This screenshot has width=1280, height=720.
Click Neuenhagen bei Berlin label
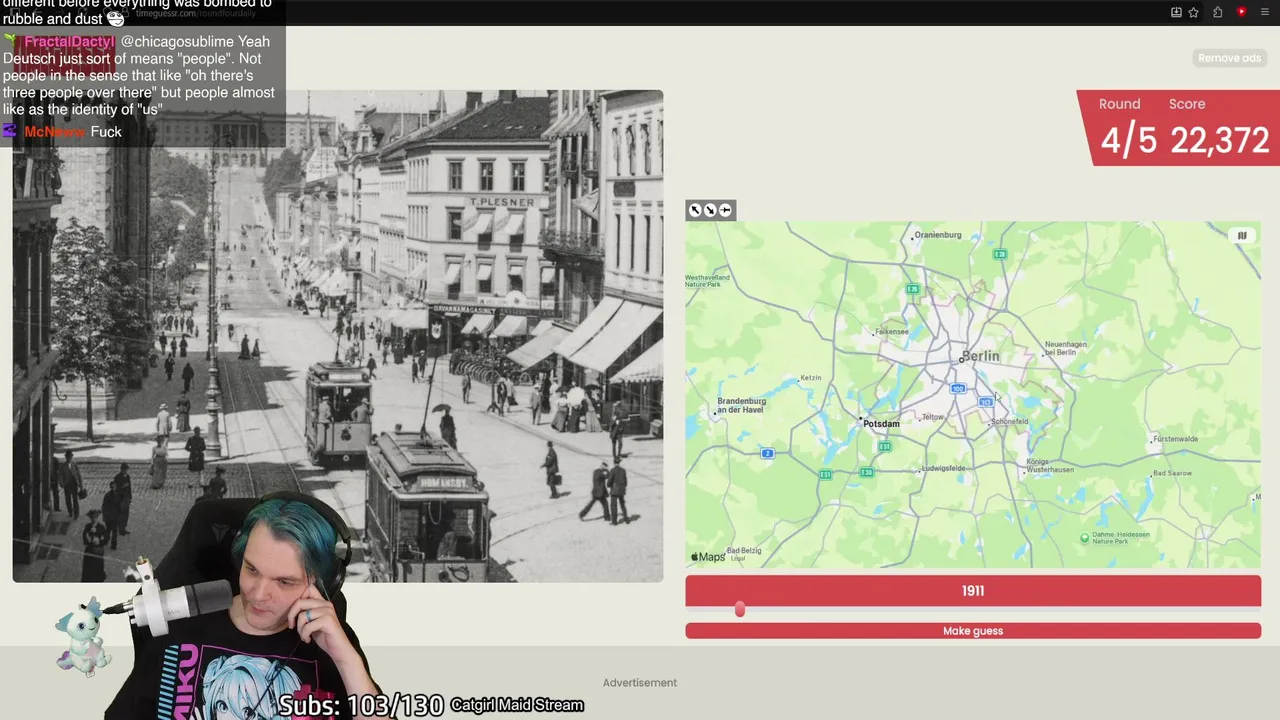click(x=1066, y=348)
